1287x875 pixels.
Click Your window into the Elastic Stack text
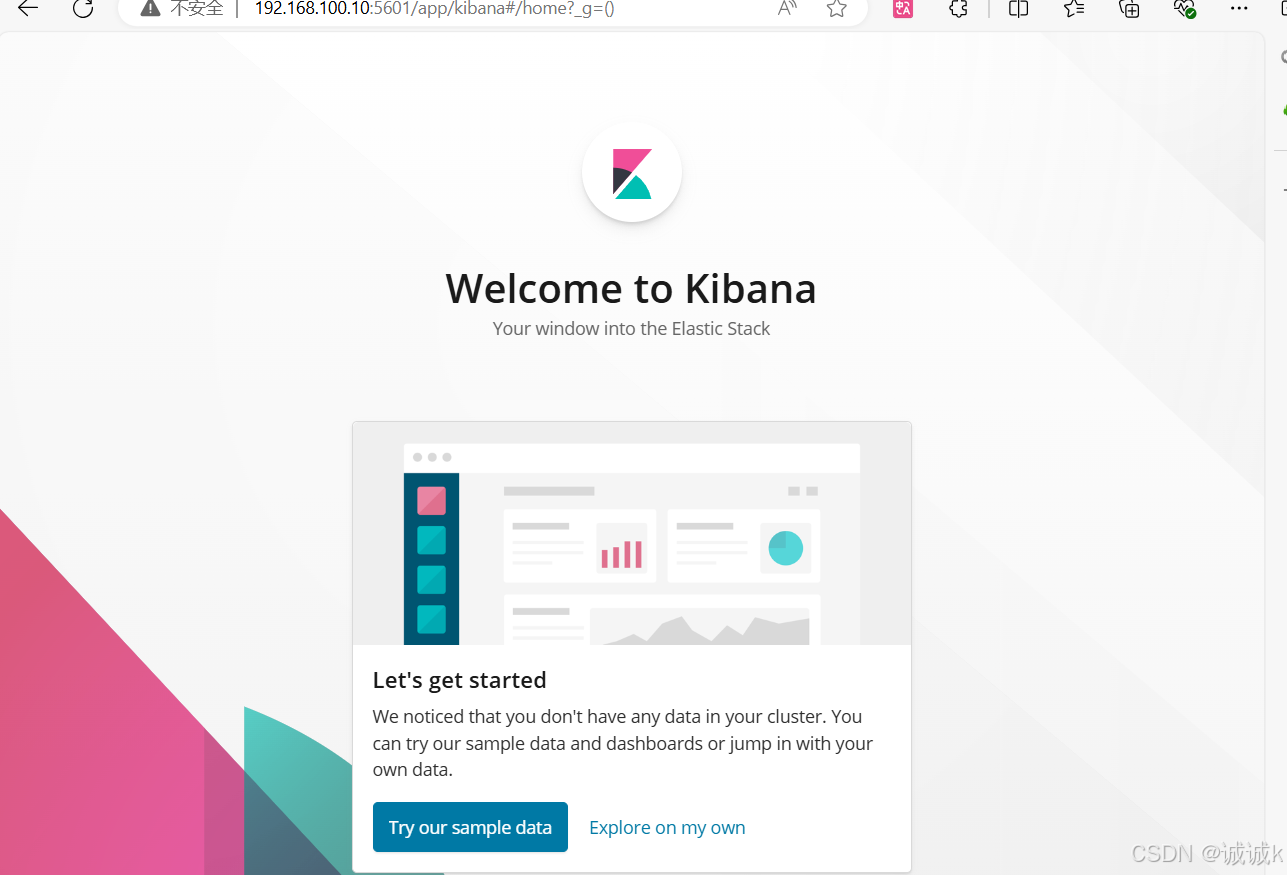[x=631, y=328]
